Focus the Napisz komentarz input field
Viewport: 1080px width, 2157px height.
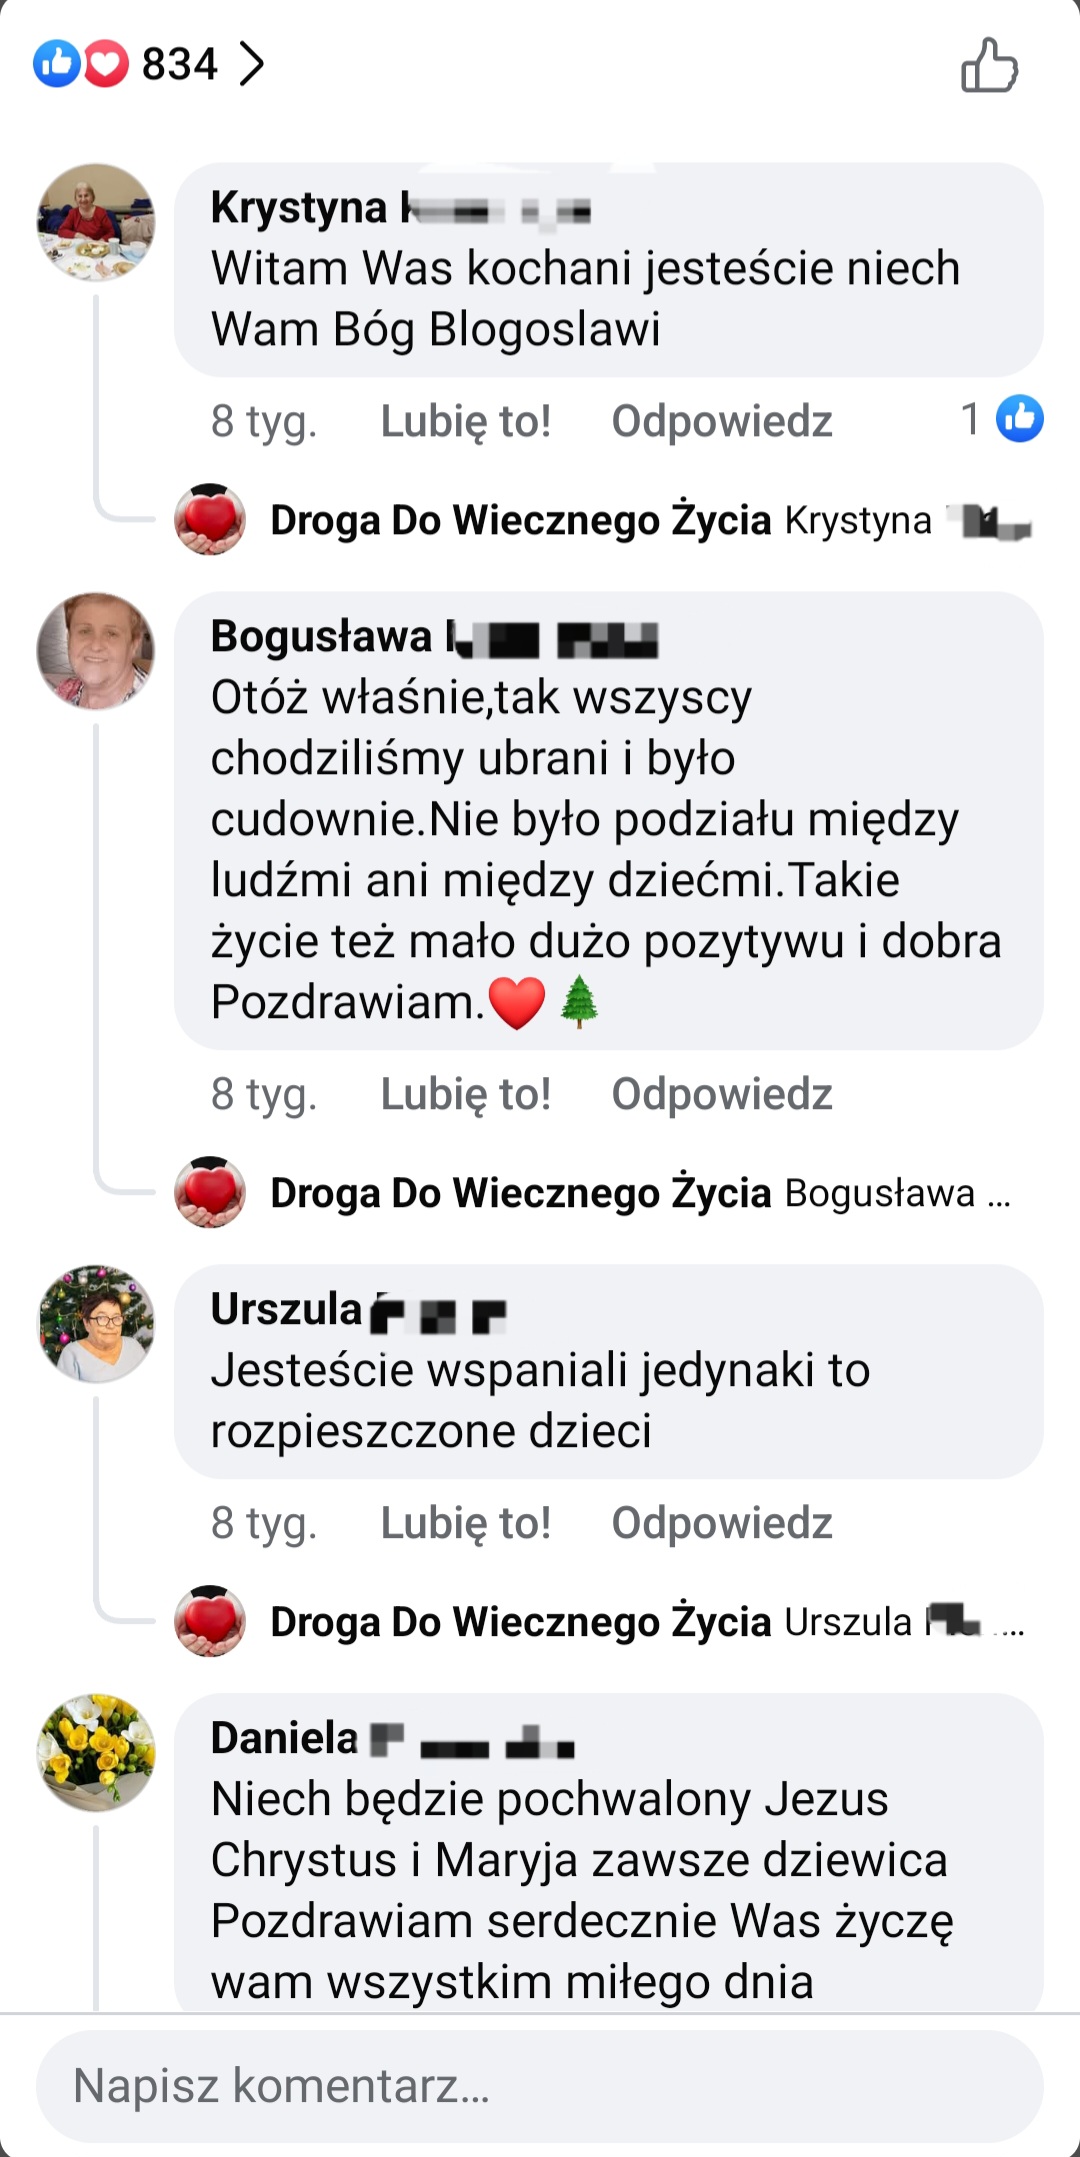tap(540, 2086)
